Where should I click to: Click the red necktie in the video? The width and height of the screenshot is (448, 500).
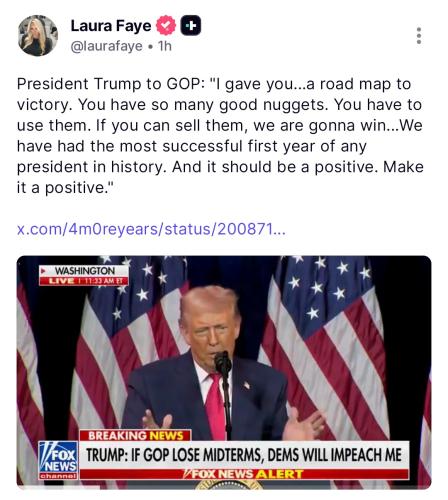coord(216,405)
